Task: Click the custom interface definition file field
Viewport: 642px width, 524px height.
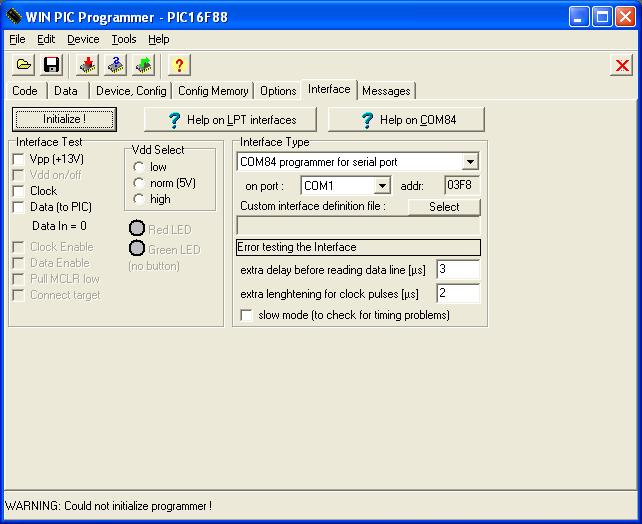Action: click(x=358, y=226)
